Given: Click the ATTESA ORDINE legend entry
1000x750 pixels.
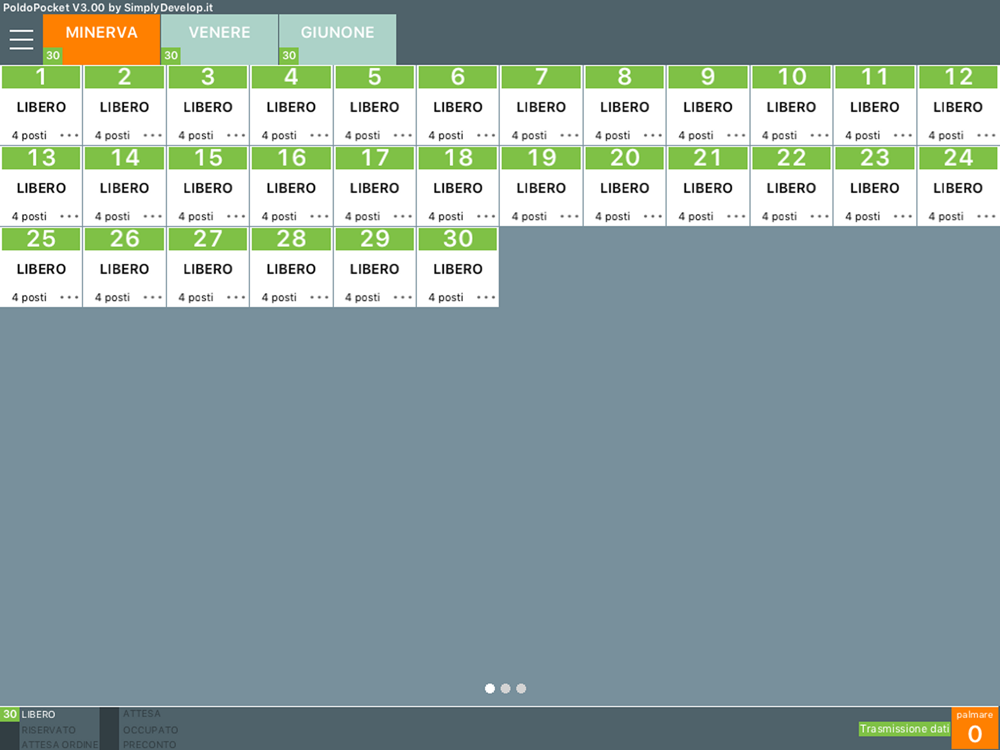Looking at the screenshot, I should coord(60,744).
